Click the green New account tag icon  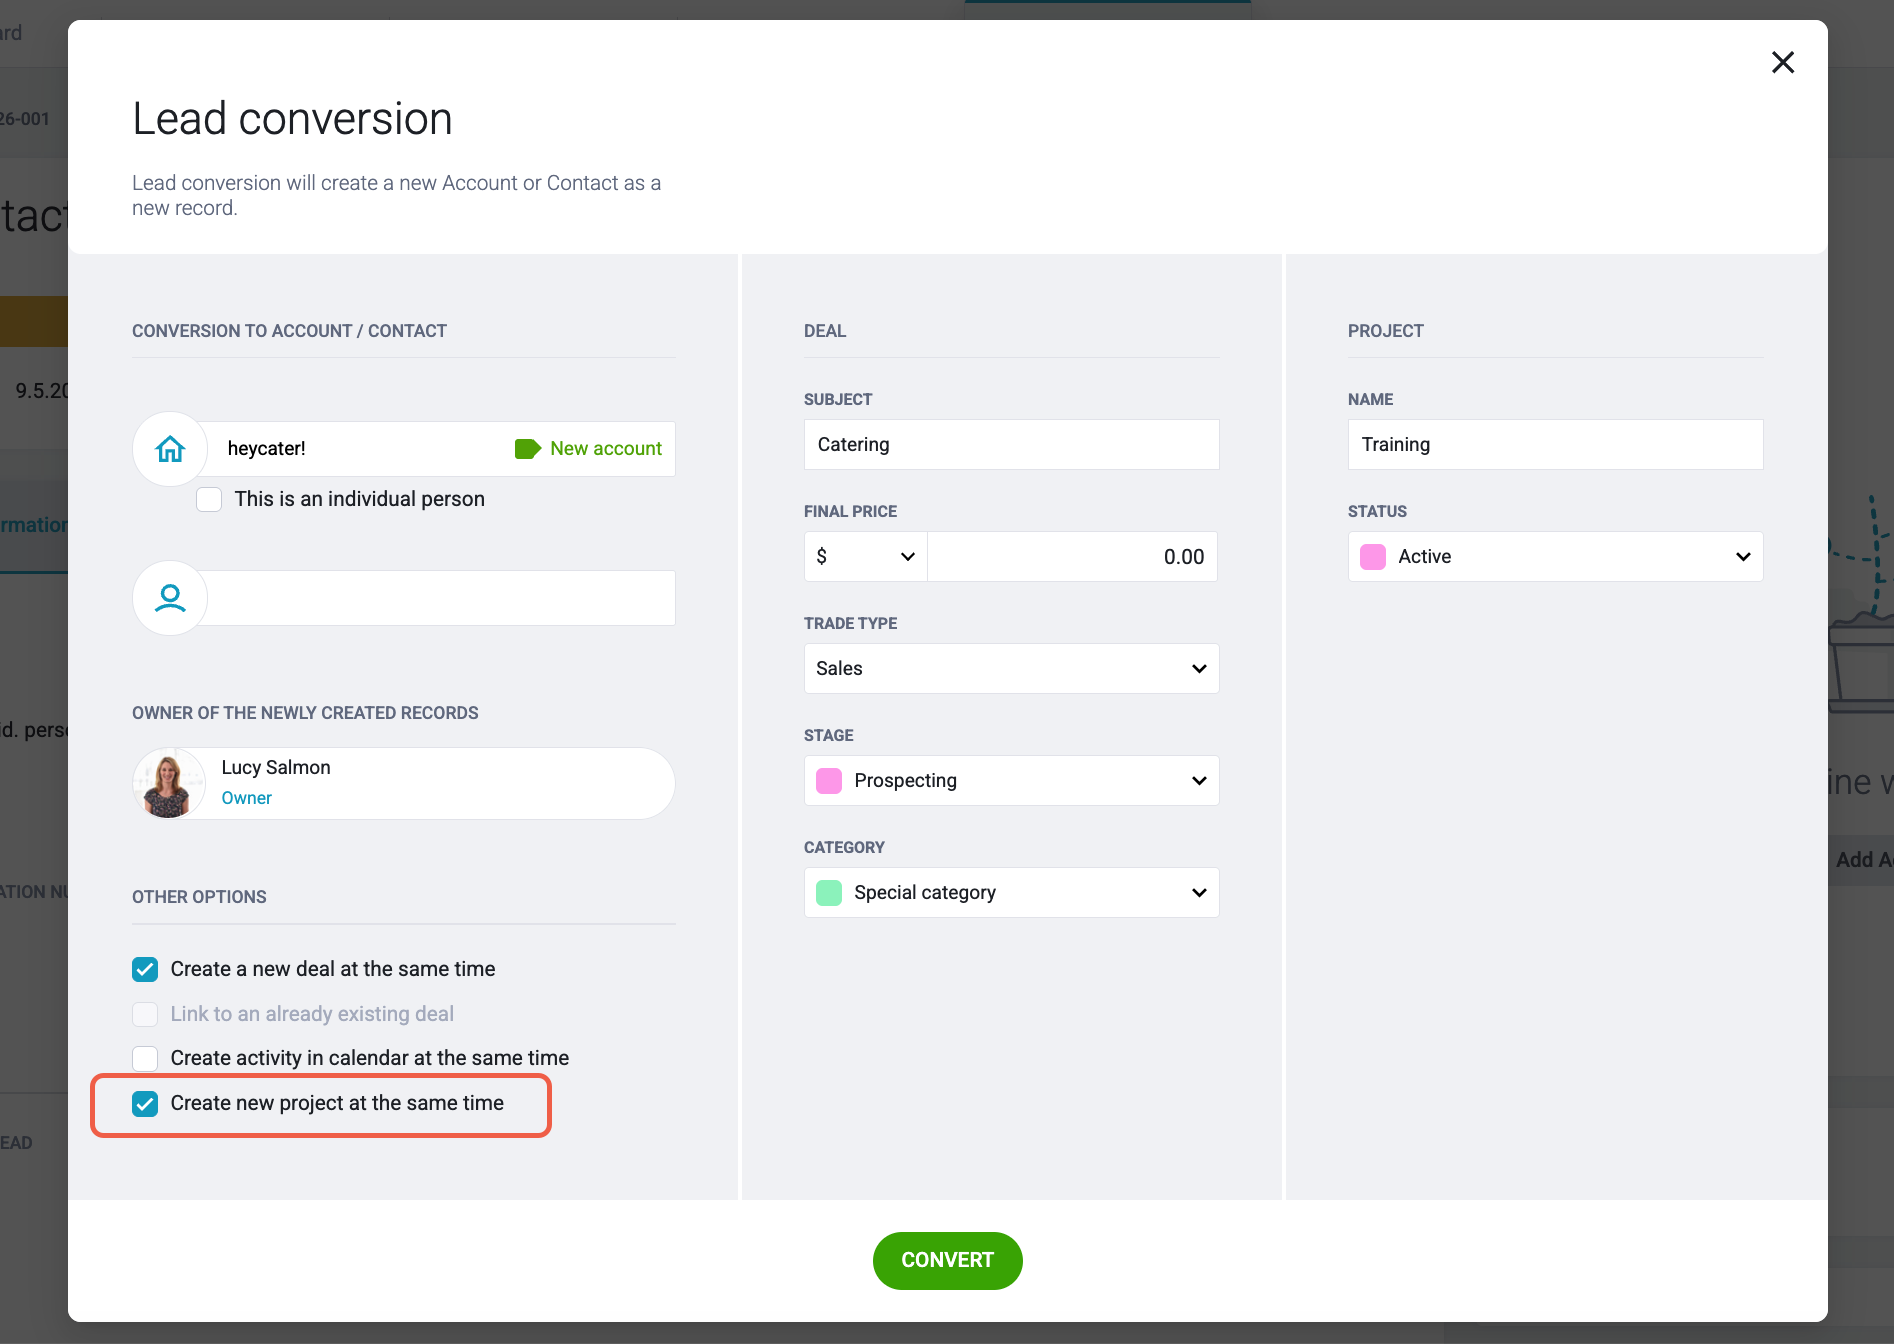pos(528,449)
